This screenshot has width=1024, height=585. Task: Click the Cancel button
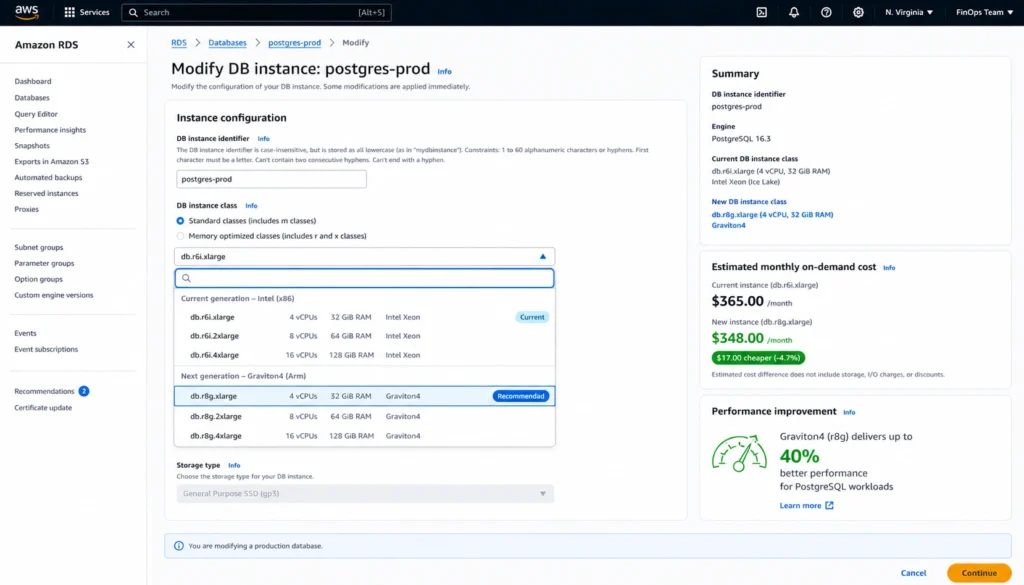913,573
